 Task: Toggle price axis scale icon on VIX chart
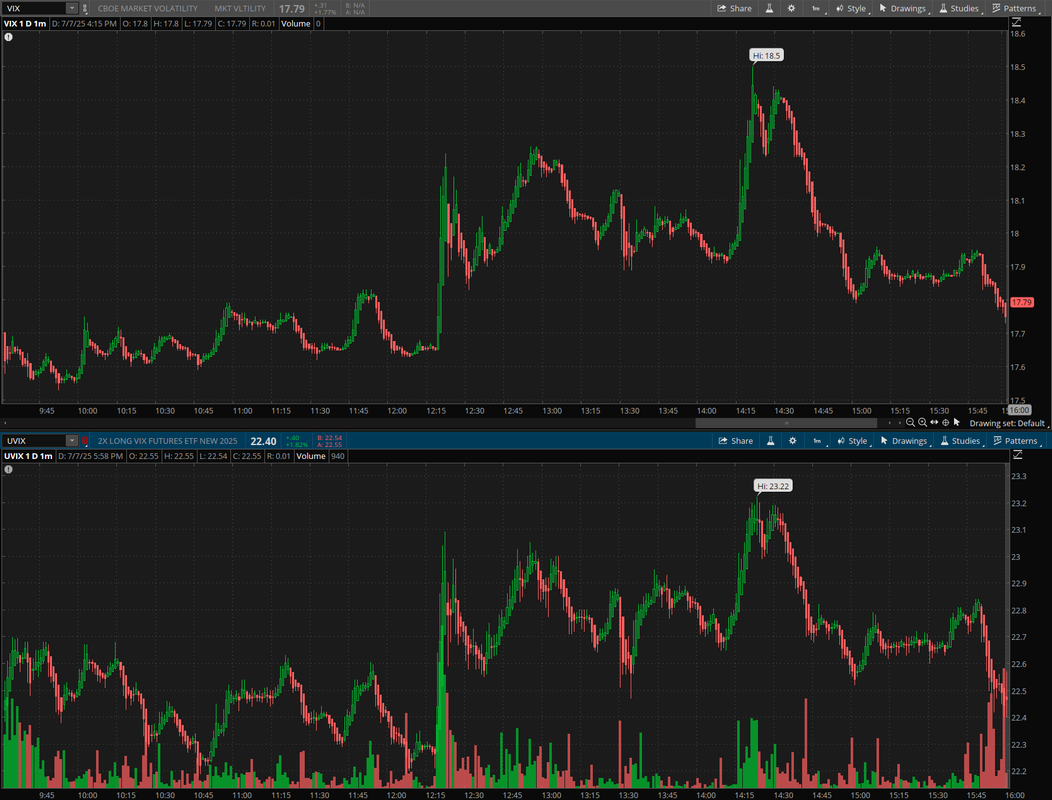(x=1016, y=23)
